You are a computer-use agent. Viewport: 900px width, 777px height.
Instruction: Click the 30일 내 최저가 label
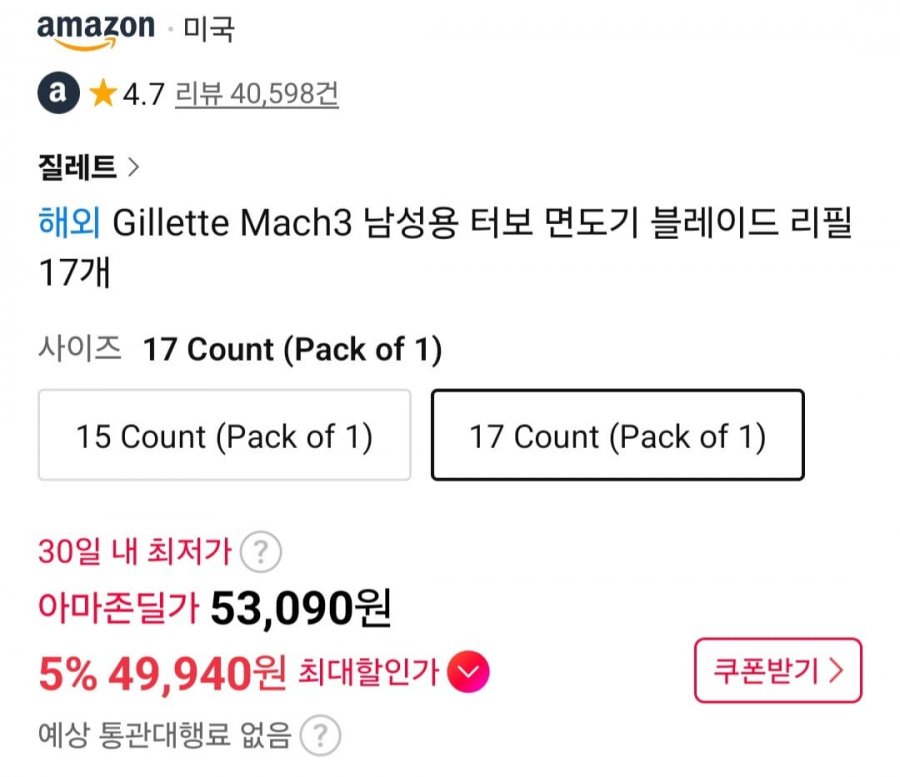[x=135, y=551]
